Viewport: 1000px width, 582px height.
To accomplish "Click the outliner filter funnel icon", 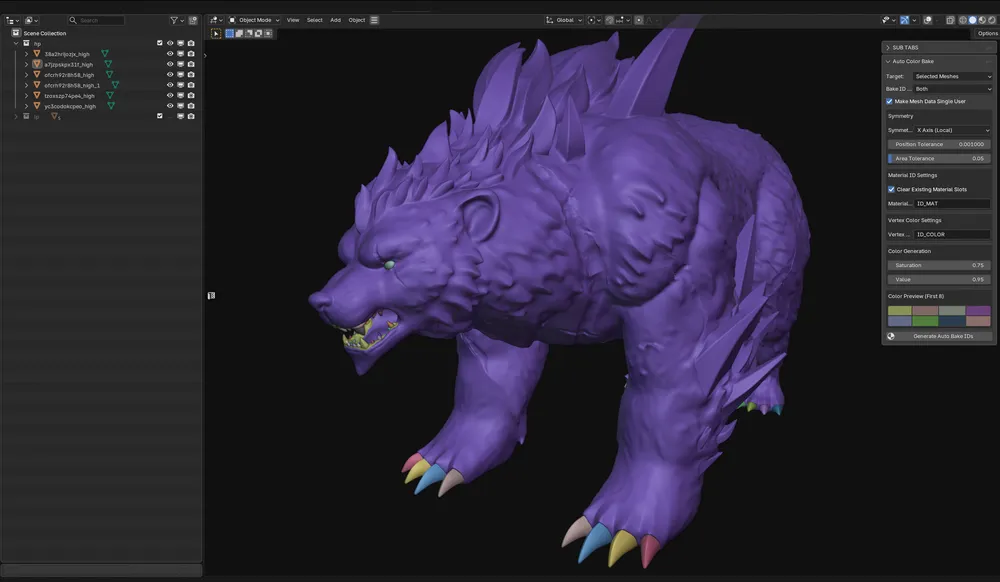I will (173, 20).
